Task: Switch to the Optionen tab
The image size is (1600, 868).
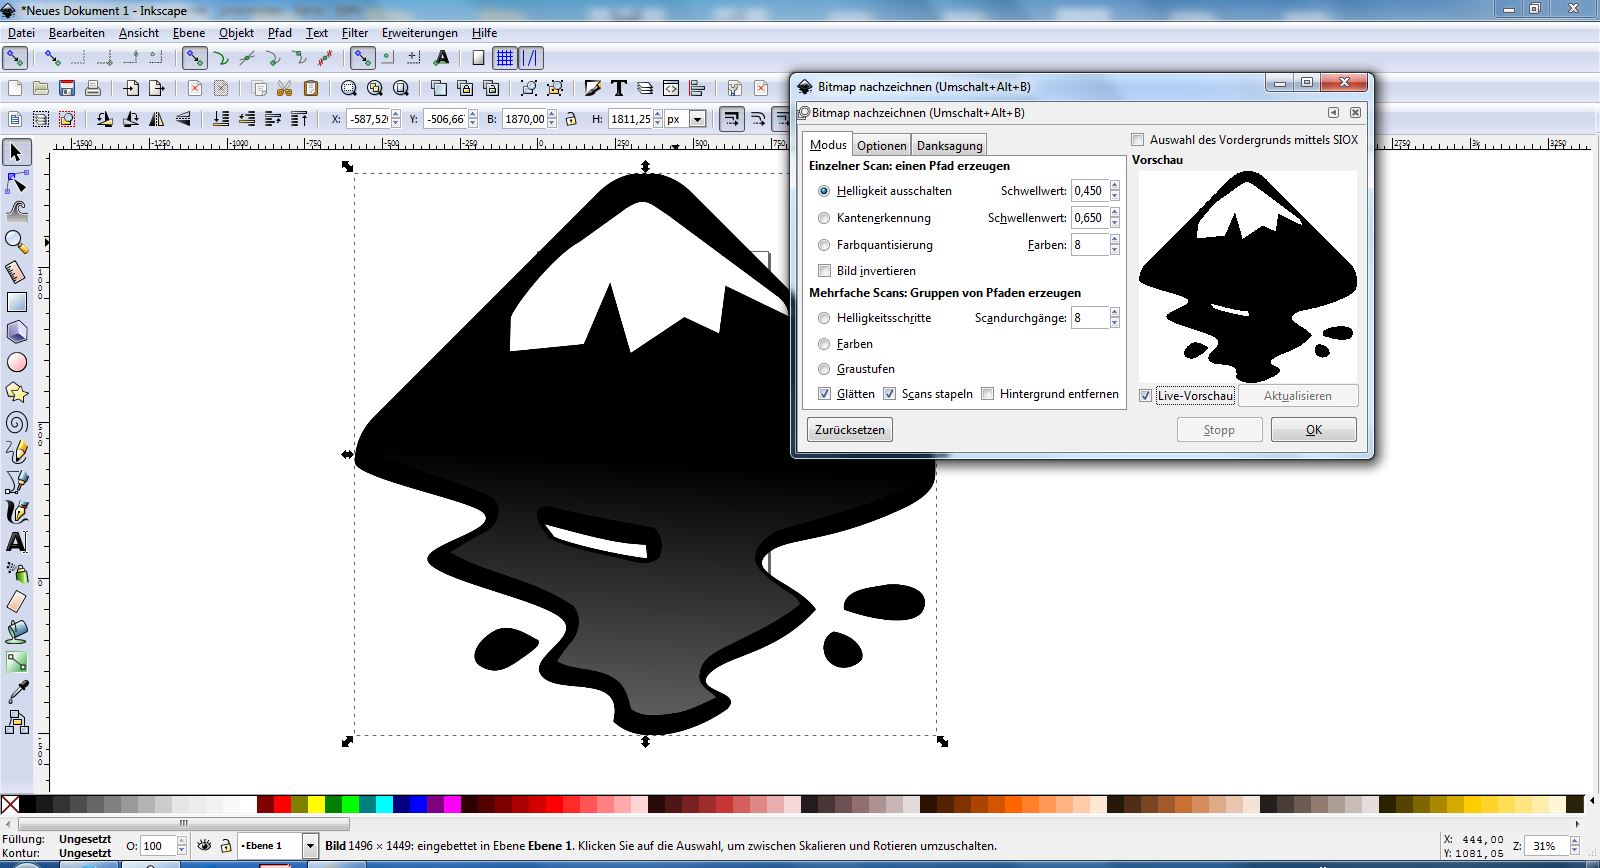Action: pos(881,145)
